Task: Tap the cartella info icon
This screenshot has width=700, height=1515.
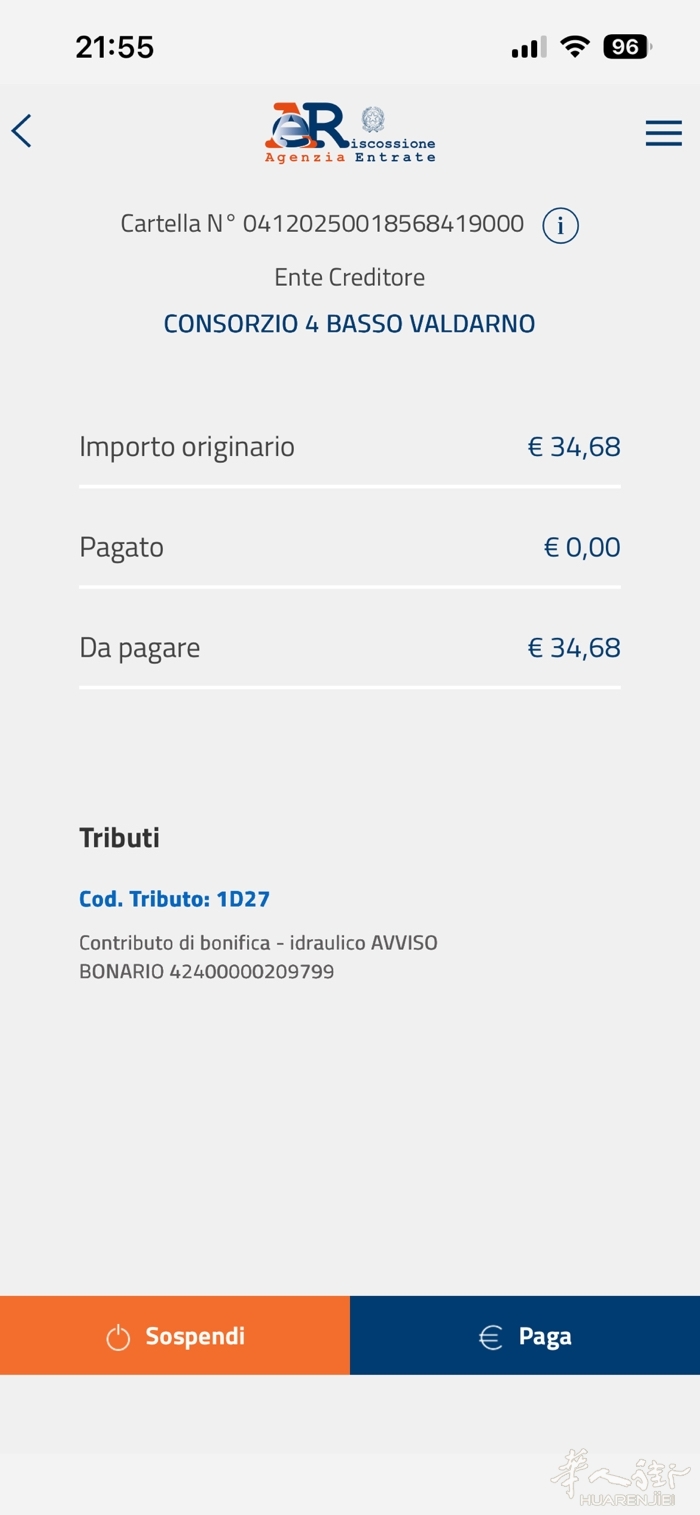Action: click(560, 226)
